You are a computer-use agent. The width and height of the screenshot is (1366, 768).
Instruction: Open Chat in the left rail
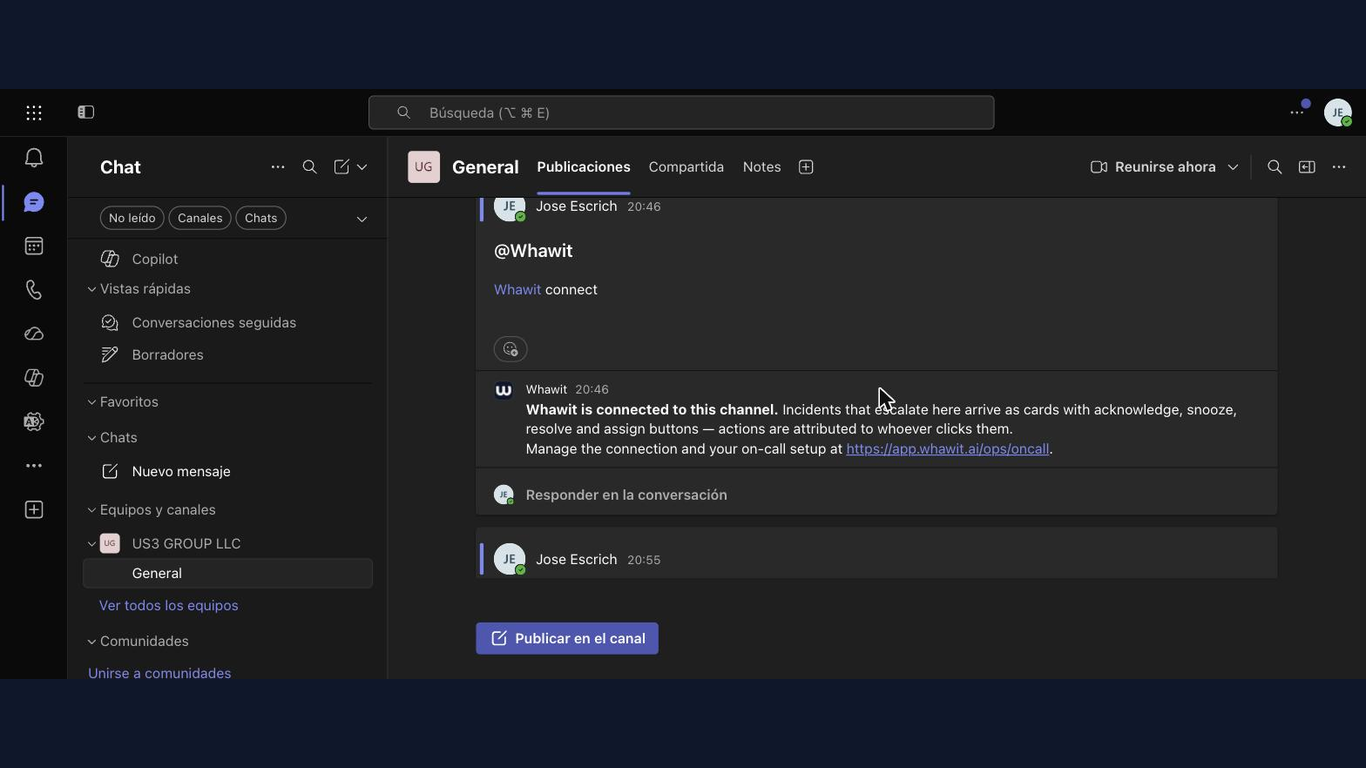34,202
